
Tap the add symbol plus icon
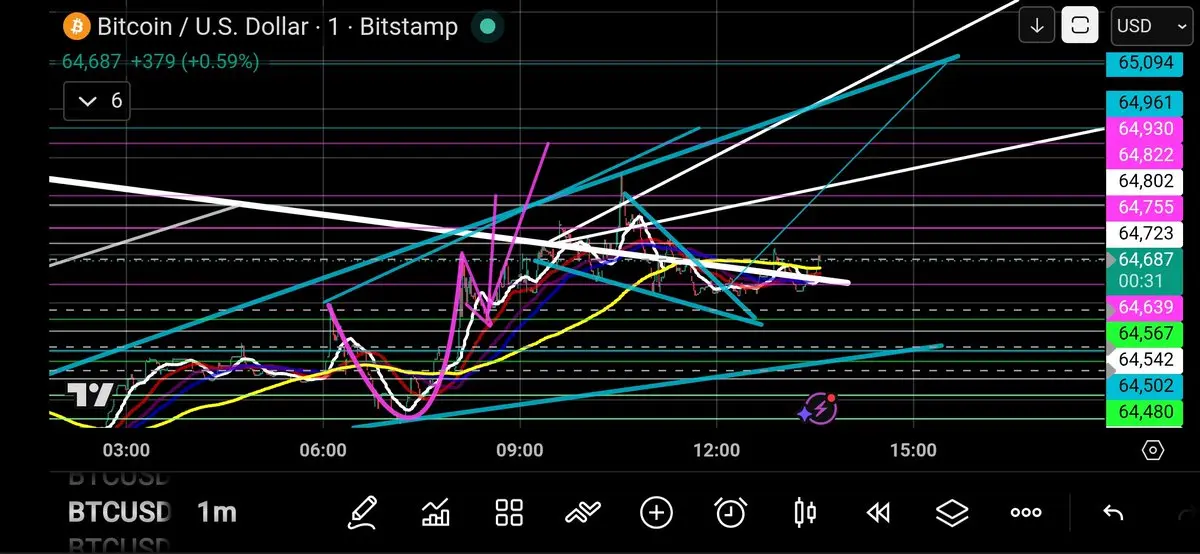click(656, 513)
